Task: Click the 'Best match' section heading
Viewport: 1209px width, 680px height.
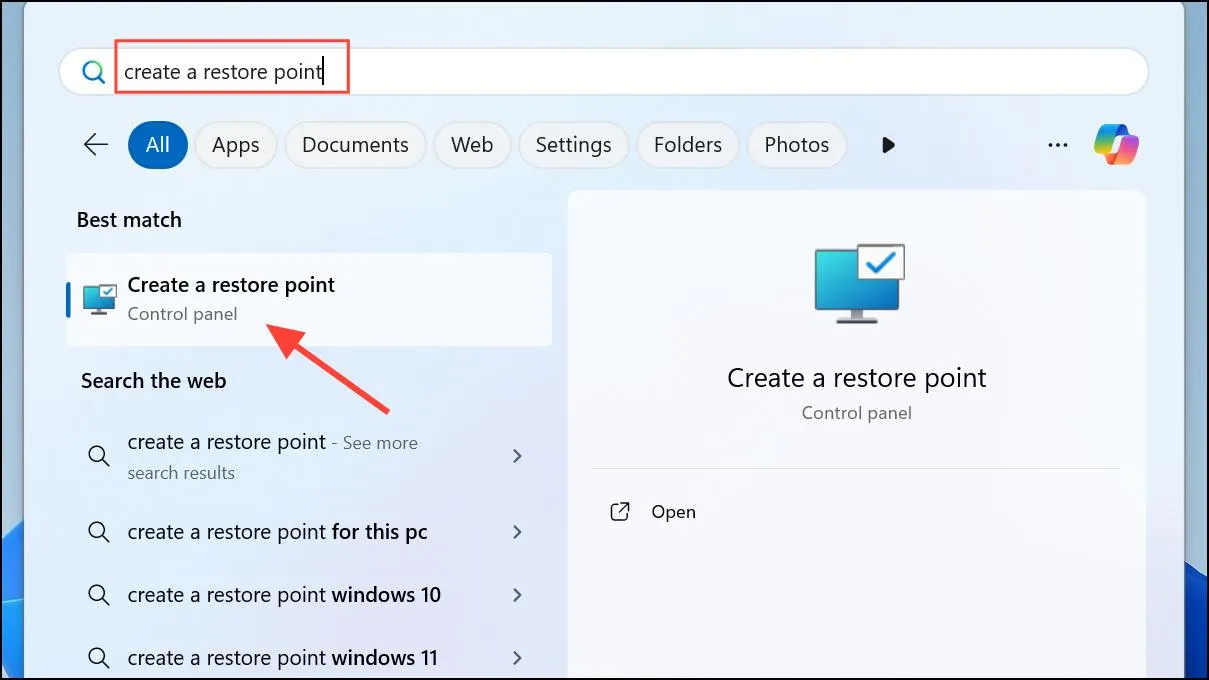Action: (129, 220)
